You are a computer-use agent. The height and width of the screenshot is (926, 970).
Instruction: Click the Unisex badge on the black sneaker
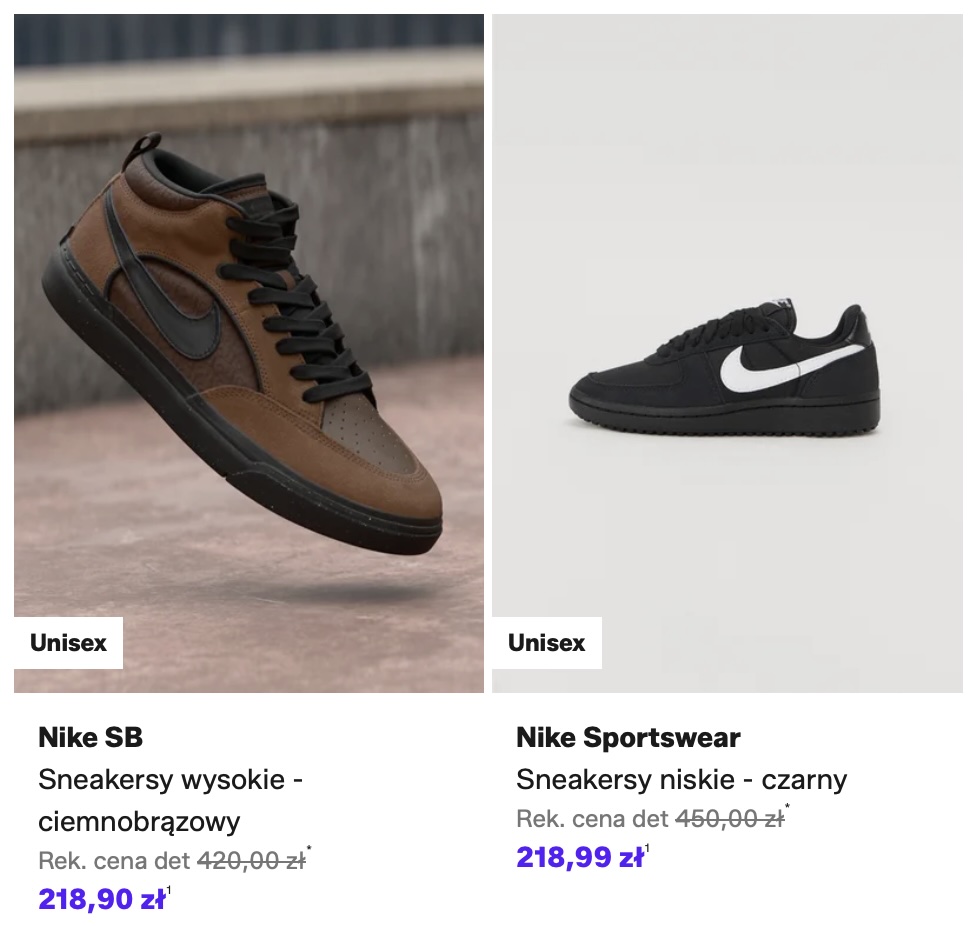[x=546, y=643]
